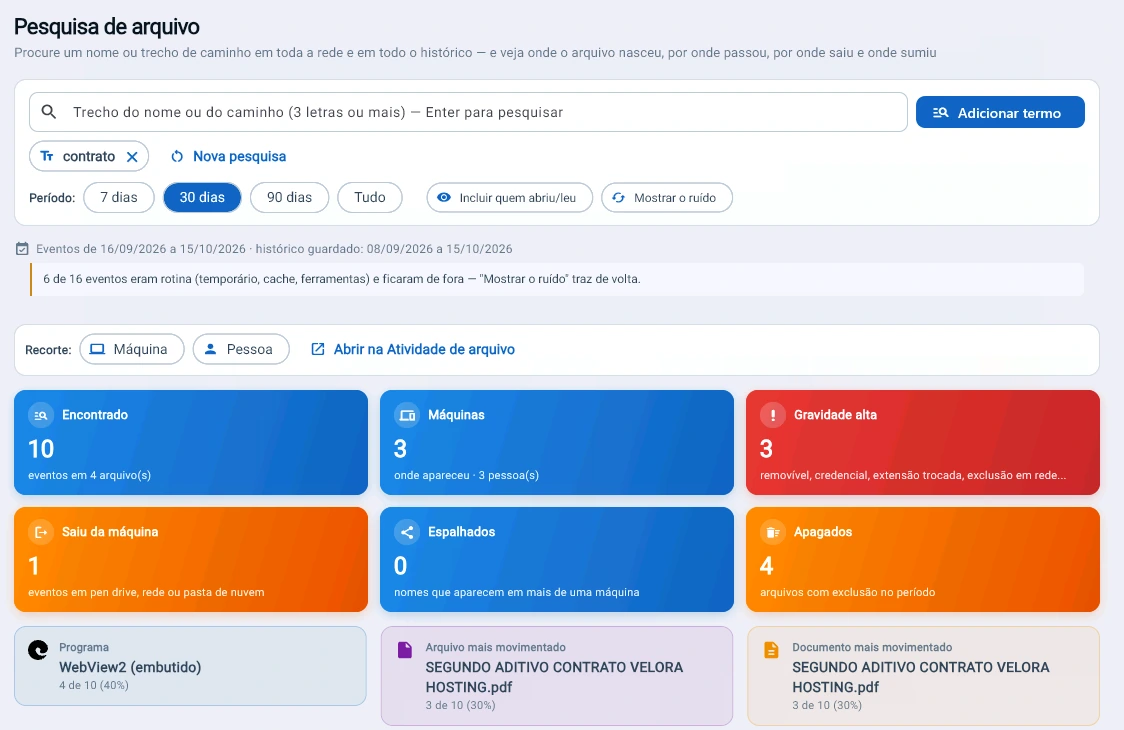Click the external-link icon beside Abrir na Atividade
1124x730 pixels.
coord(318,349)
